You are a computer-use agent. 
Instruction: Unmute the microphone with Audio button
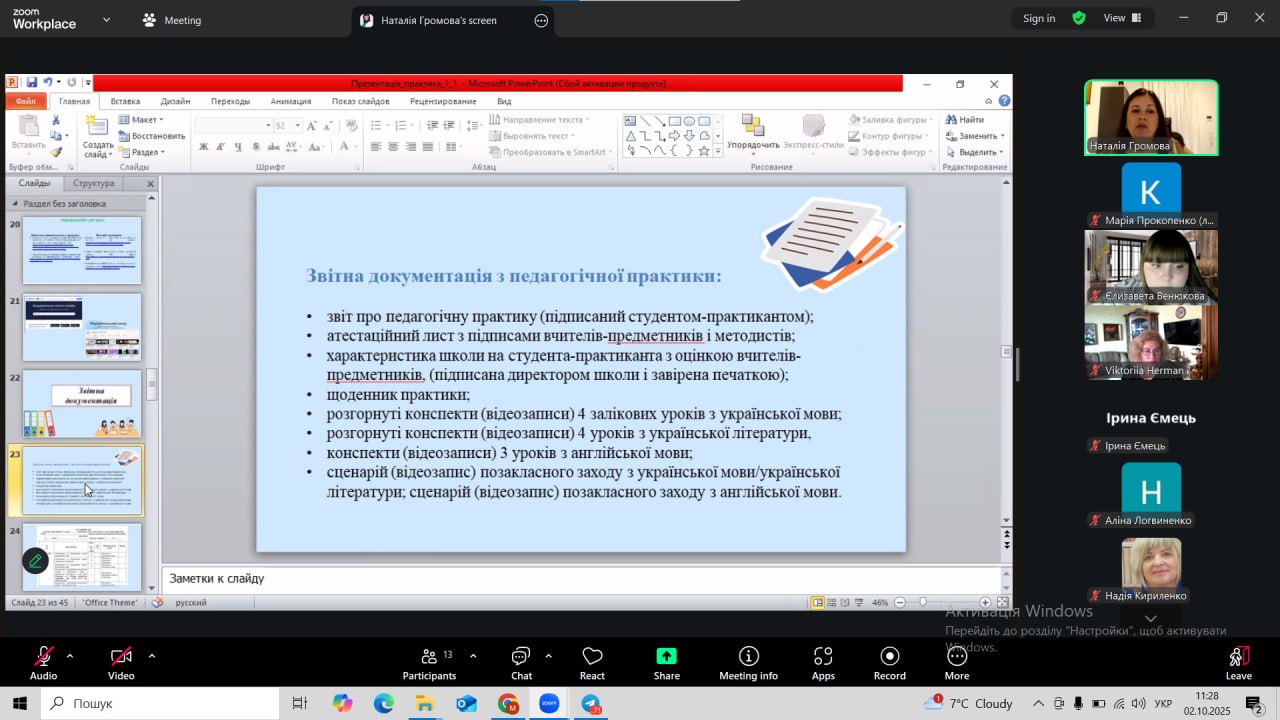click(x=43, y=663)
